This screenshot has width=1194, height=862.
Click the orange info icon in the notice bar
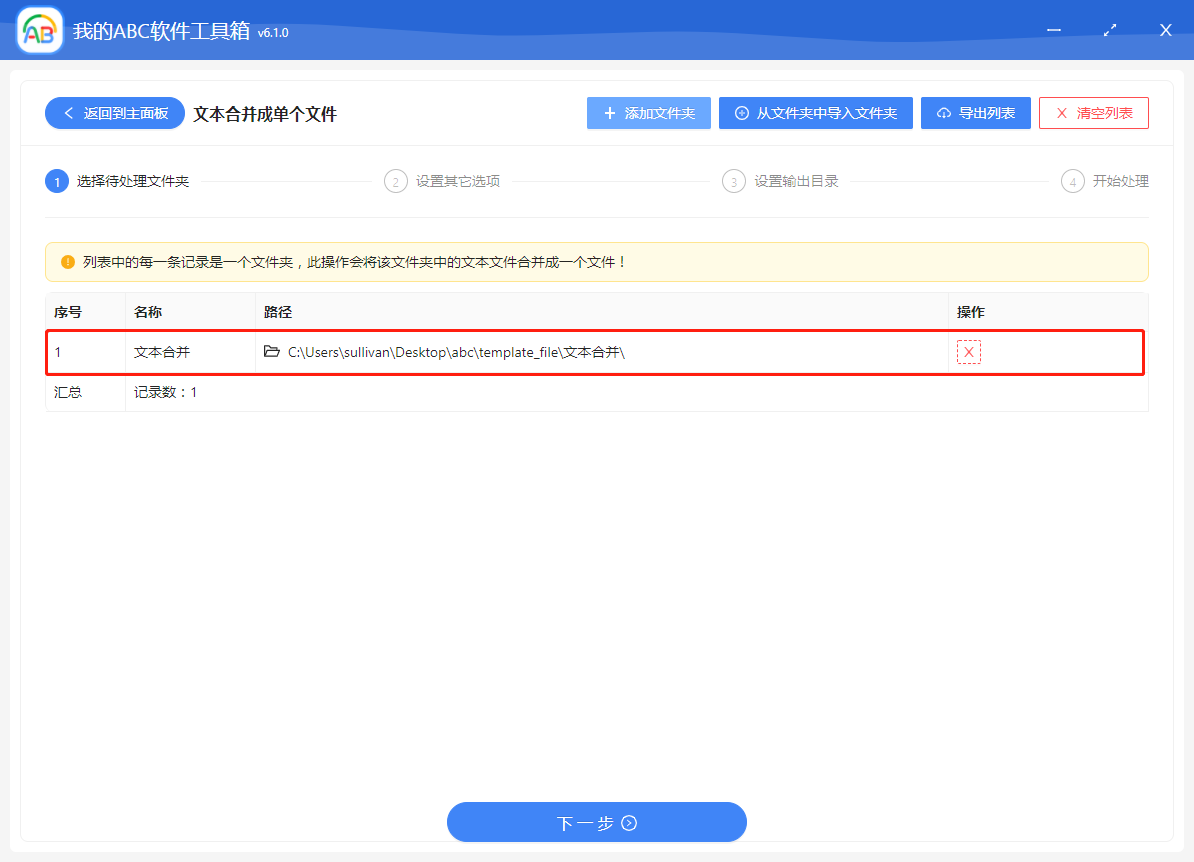point(68,262)
